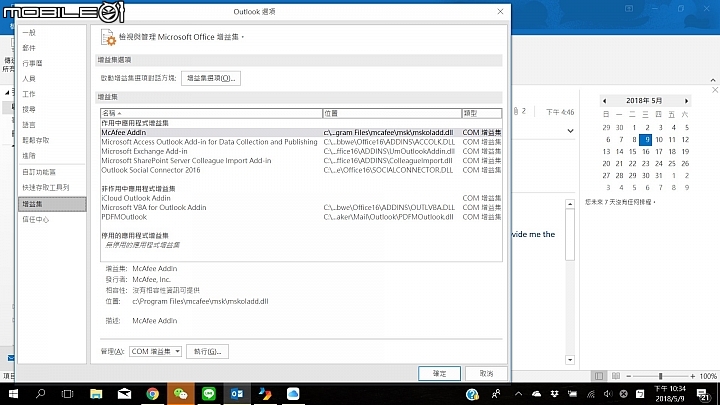Select the 語言 options category
Viewport: 720px width, 405px height.
pyautogui.click(x=52, y=125)
